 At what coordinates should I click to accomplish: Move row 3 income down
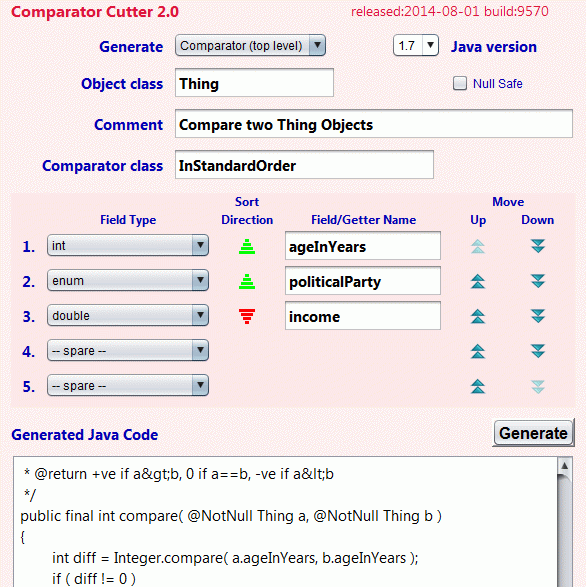[x=538, y=316]
